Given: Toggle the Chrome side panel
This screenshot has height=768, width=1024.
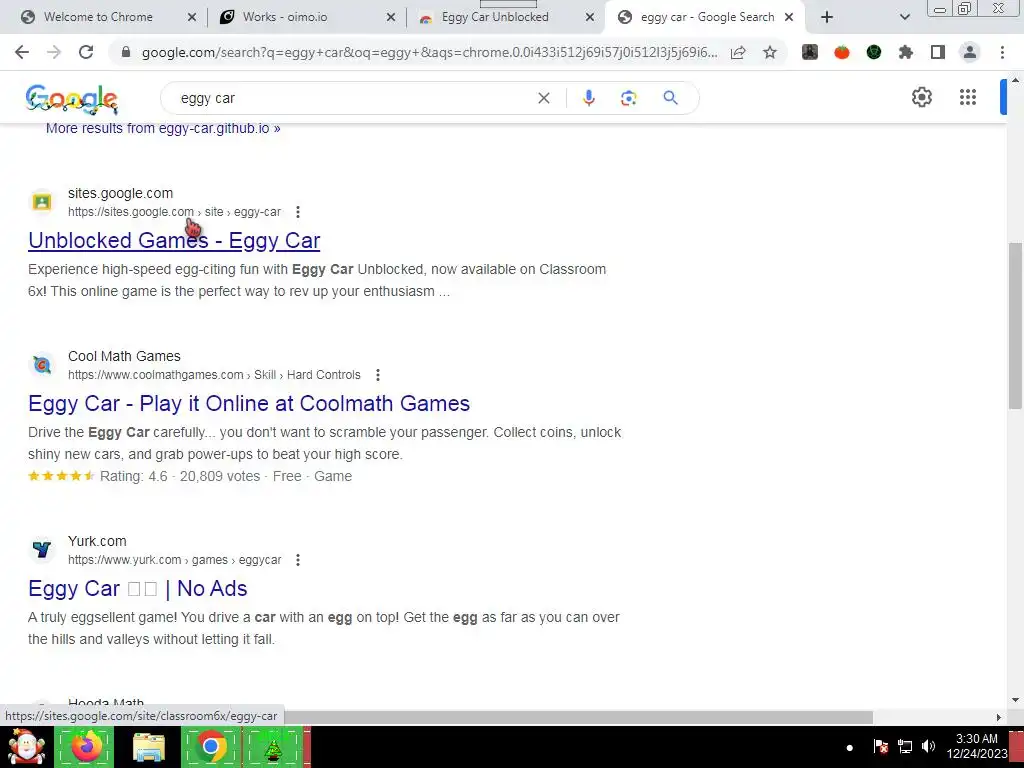Looking at the screenshot, I should click(938, 52).
